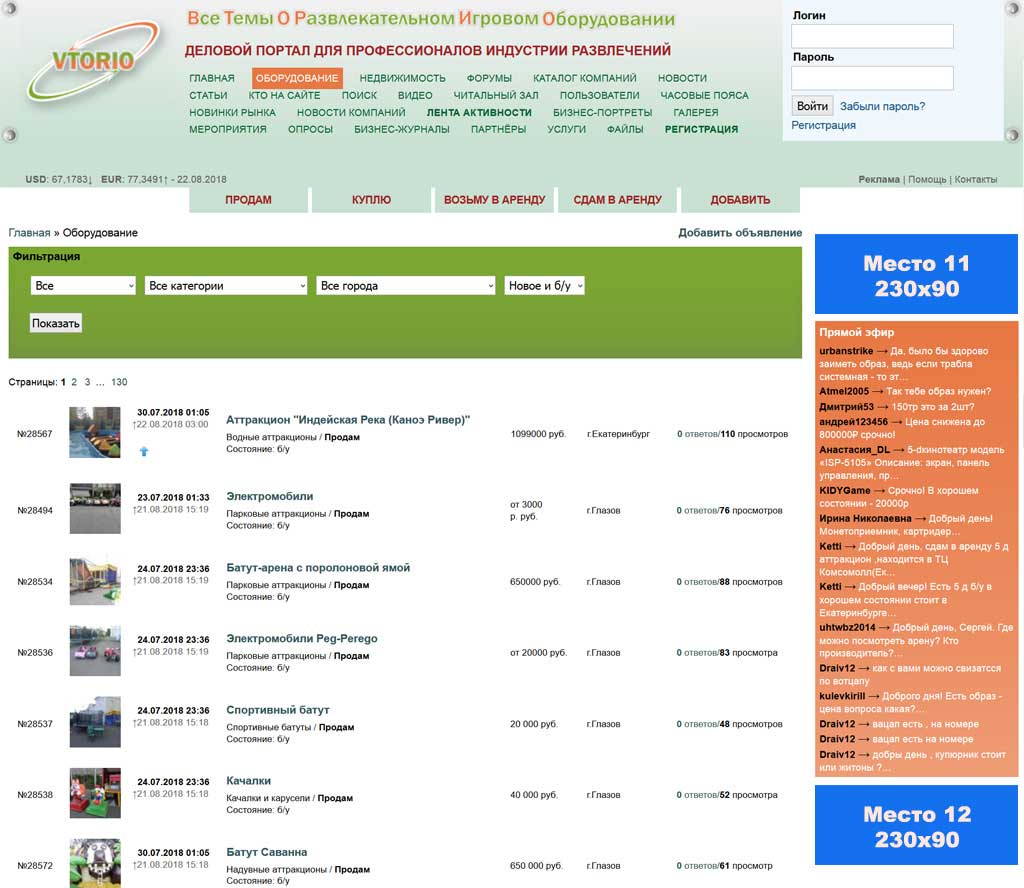Click the Батут-арена listing thumbnail

point(95,580)
